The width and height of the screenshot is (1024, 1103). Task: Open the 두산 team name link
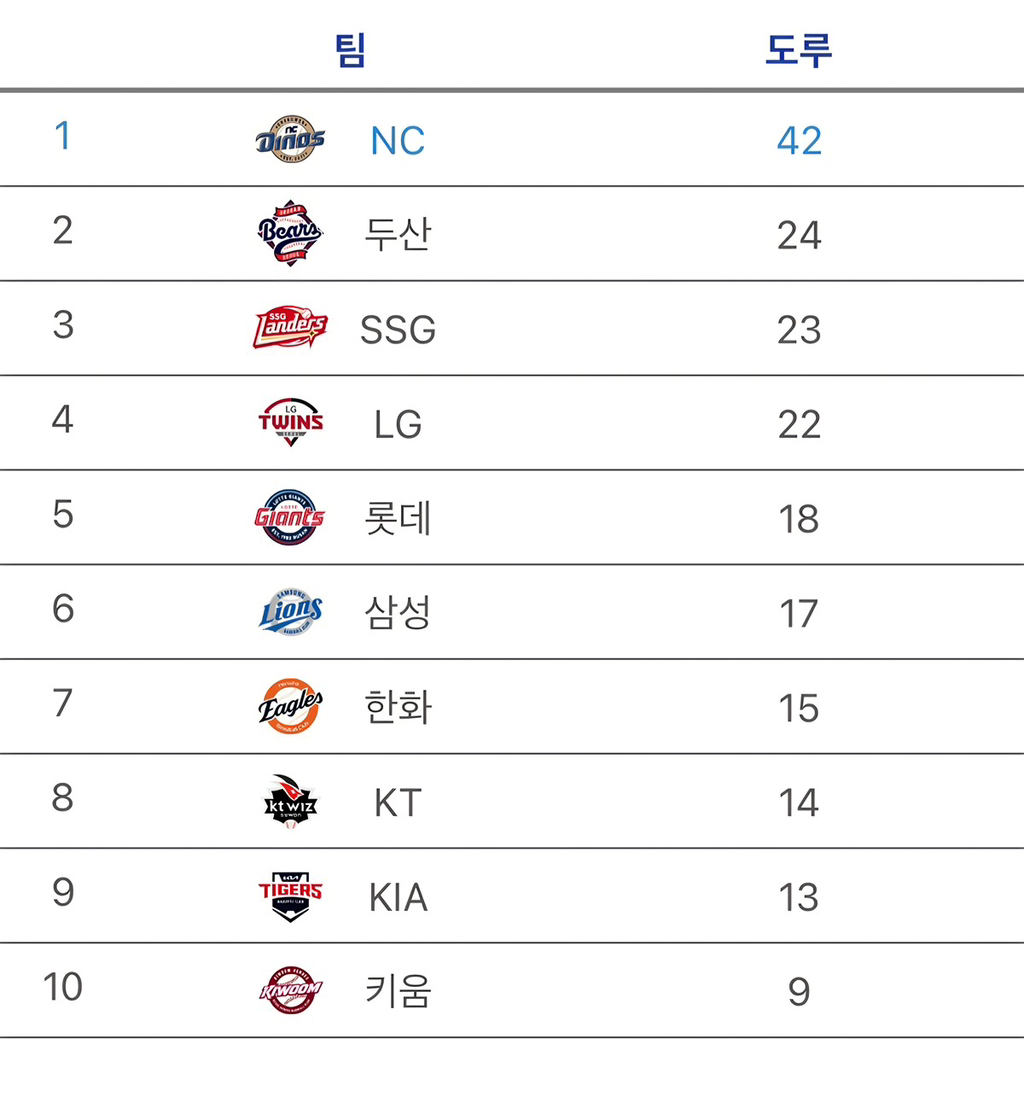[x=397, y=234]
